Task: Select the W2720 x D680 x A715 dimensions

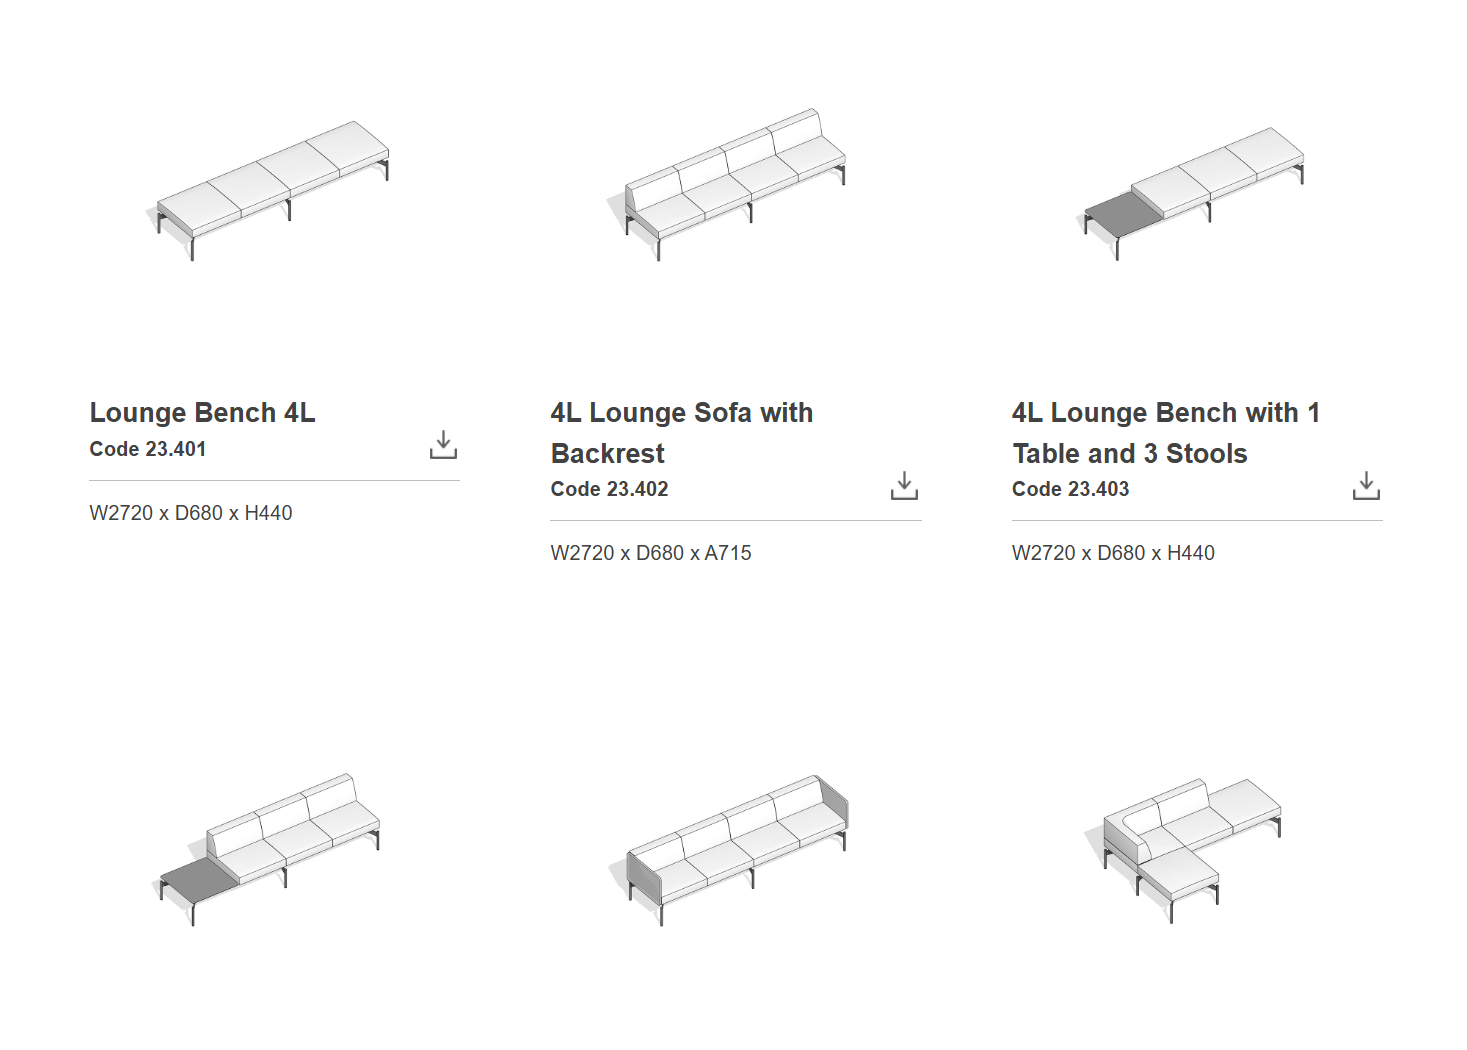Action: coord(651,553)
